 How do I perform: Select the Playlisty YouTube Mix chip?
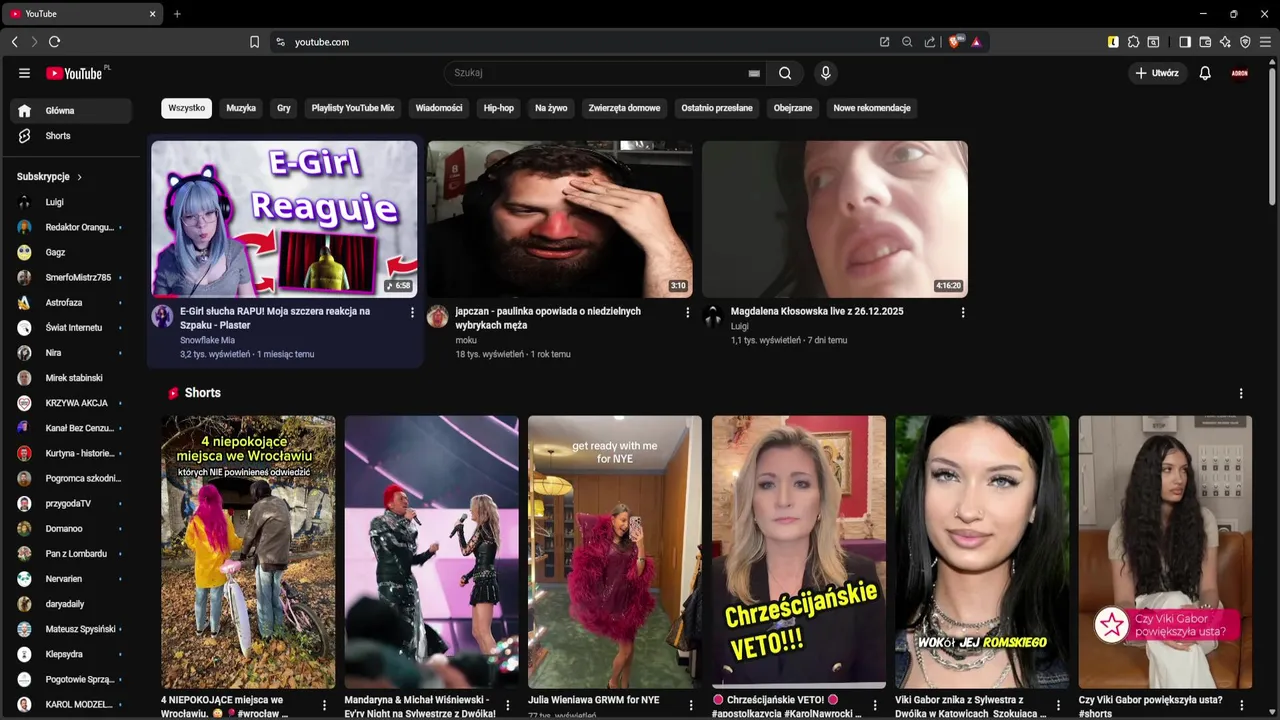coord(353,108)
